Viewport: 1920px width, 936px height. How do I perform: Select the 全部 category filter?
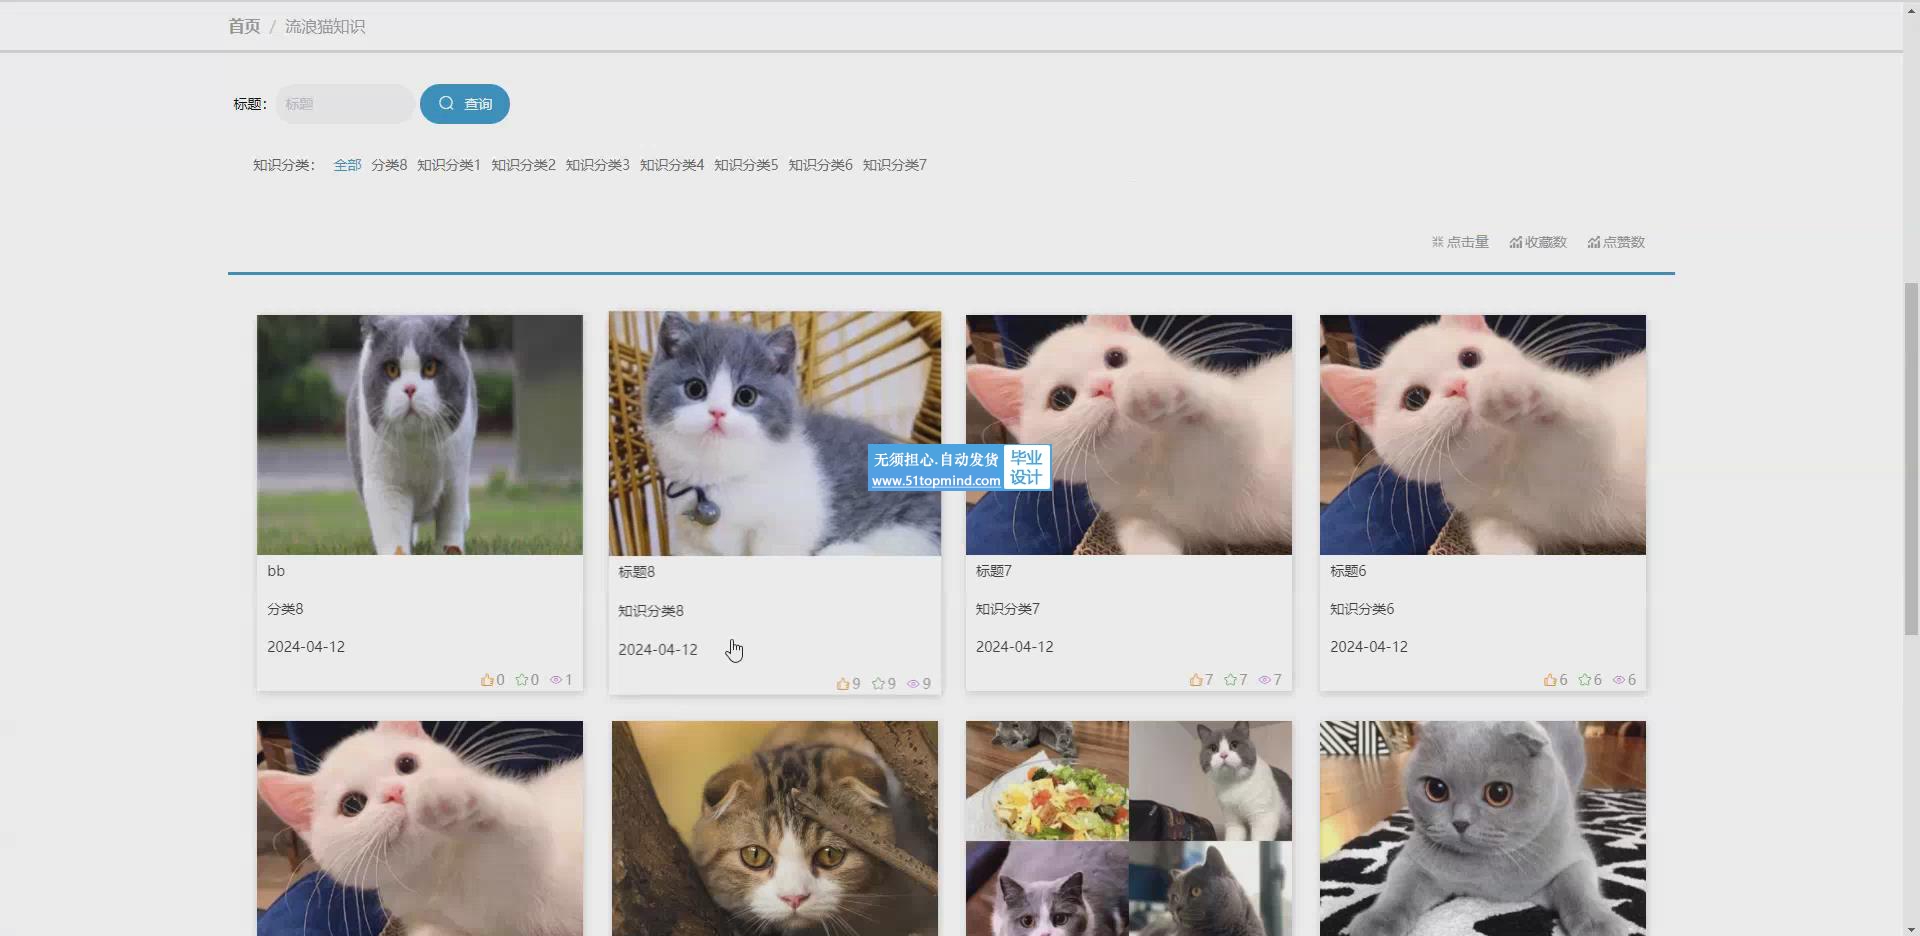click(x=347, y=165)
